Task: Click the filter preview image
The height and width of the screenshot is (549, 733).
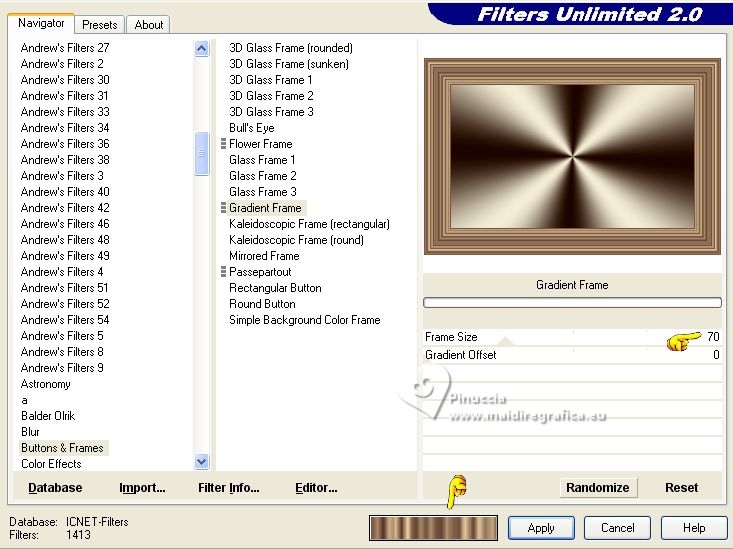Action: tap(572, 156)
